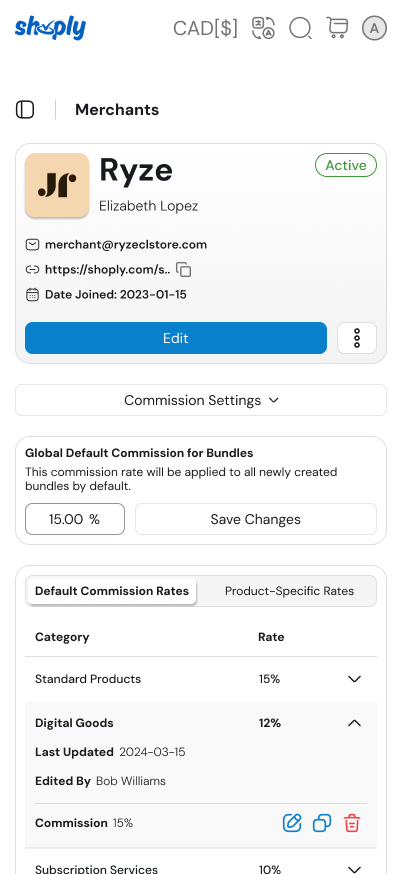This screenshot has width=402, height=874.
Task: Click Save Changes button
Action: coord(255,519)
